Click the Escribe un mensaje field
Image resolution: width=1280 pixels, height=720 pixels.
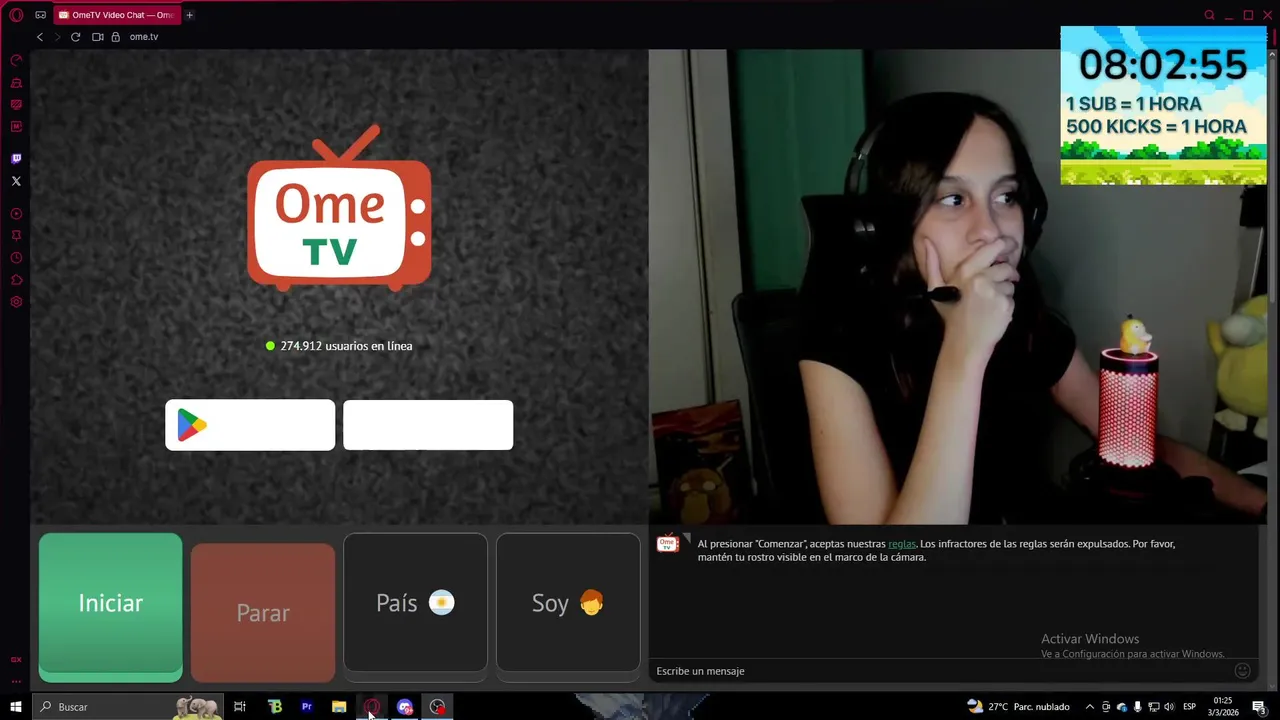pyautogui.click(x=940, y=671)
